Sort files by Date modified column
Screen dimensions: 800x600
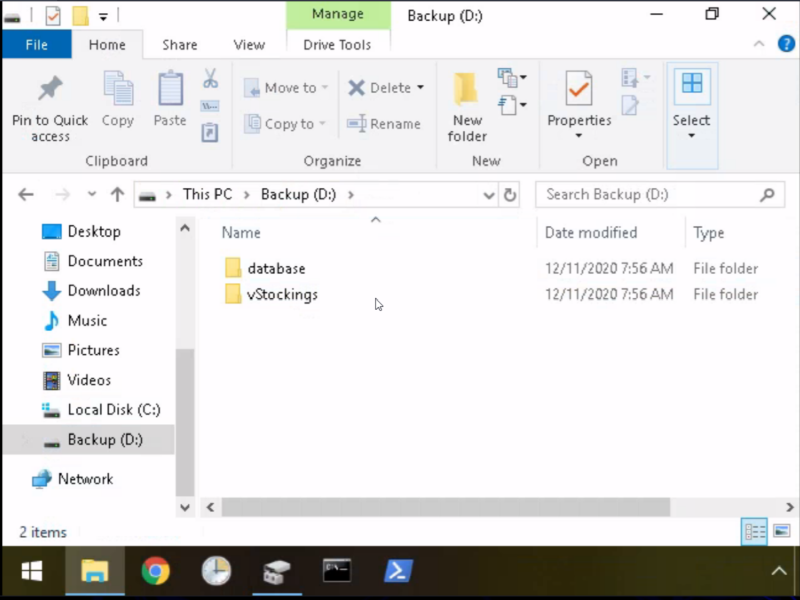pyautogui.click(x=590, y=233)
